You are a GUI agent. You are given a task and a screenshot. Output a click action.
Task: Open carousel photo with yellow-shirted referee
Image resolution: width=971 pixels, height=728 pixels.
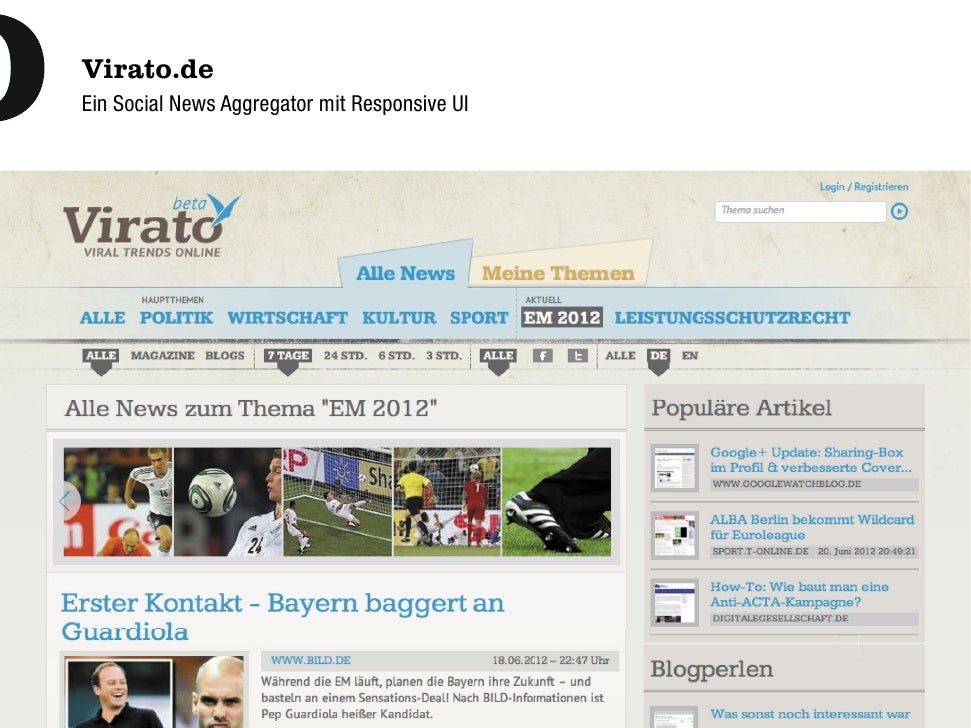pos(447,501)
